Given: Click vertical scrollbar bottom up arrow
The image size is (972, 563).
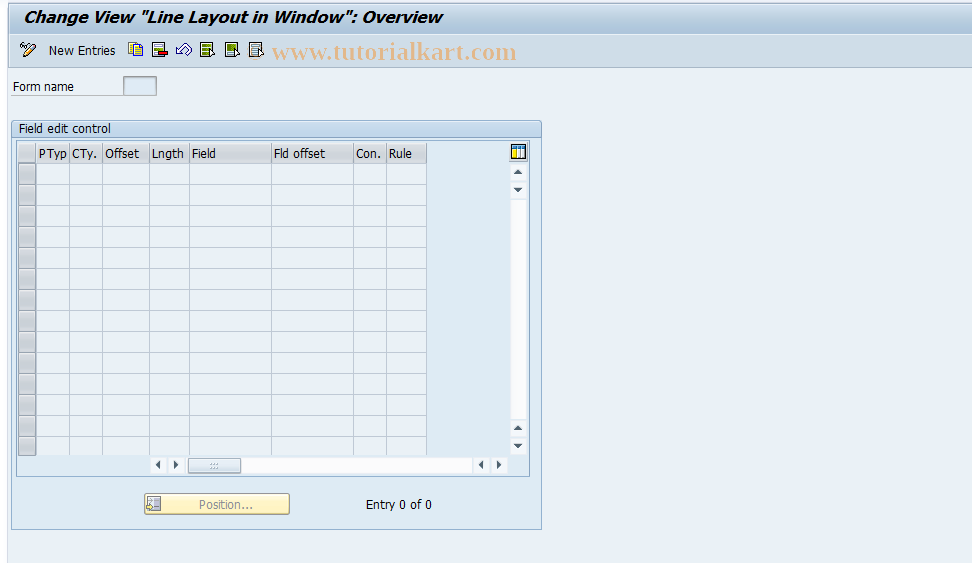Looking at the screenshot, I should coord(518,428).
